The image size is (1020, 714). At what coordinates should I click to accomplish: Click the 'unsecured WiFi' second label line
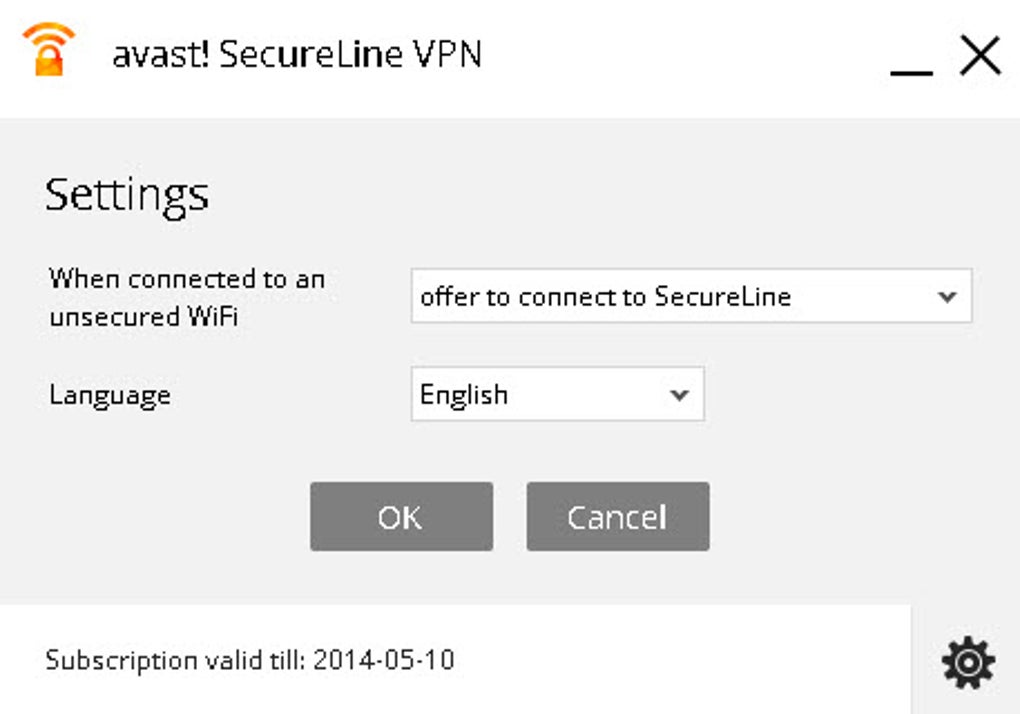(143, 319)
